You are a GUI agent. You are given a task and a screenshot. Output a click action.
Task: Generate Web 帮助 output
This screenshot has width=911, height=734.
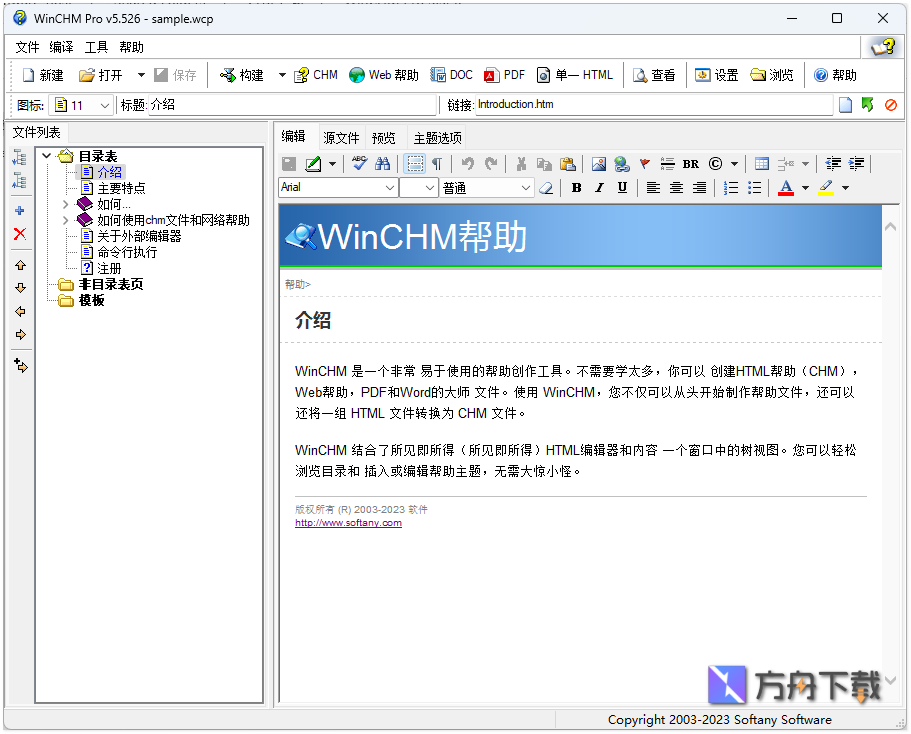[384, 74]
